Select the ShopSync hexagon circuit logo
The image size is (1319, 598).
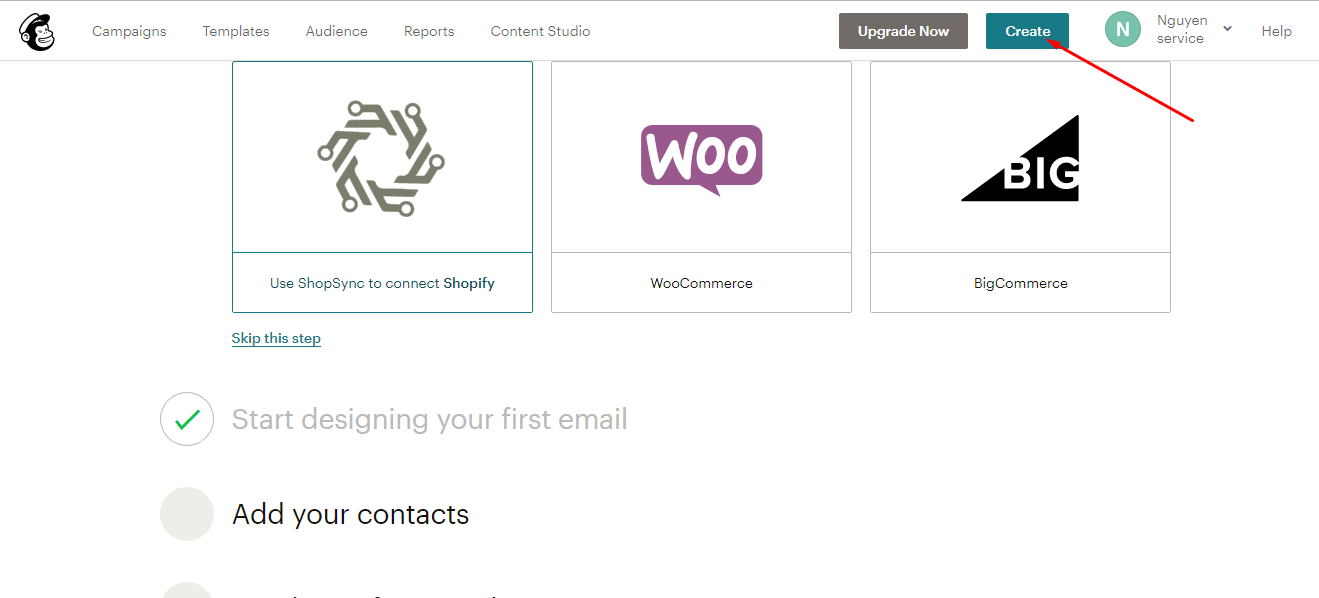(x=381, y=158)
